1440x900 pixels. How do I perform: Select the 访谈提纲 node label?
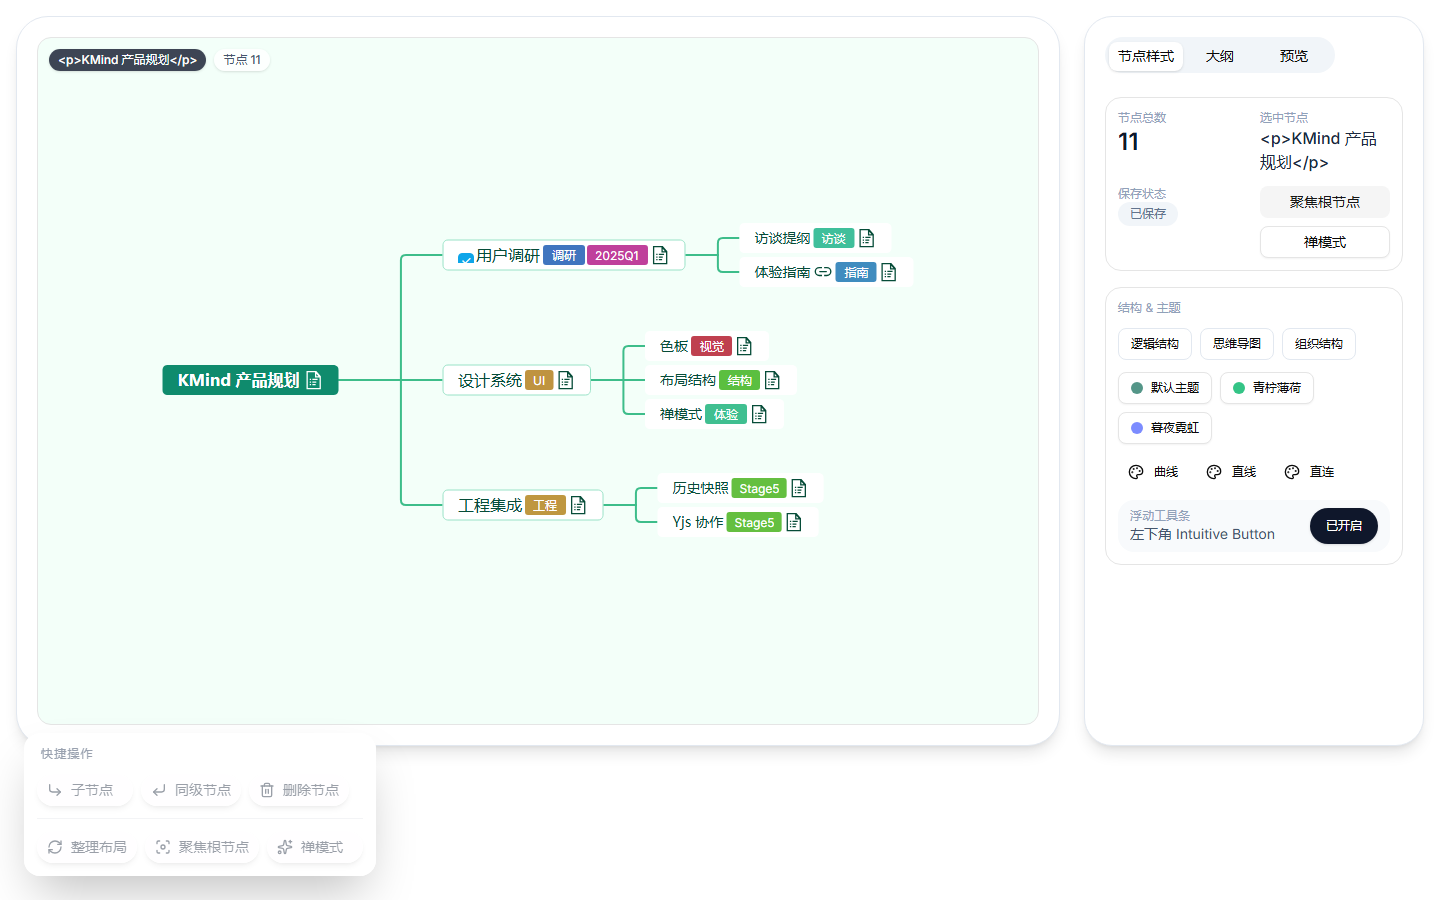tap(782, 238)
